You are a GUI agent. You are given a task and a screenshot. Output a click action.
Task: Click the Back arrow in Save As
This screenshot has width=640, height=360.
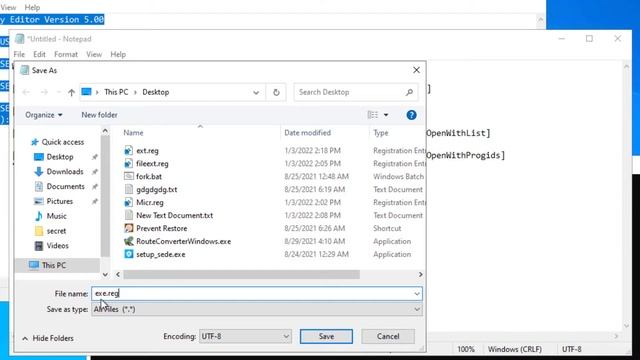pos(26,93)
